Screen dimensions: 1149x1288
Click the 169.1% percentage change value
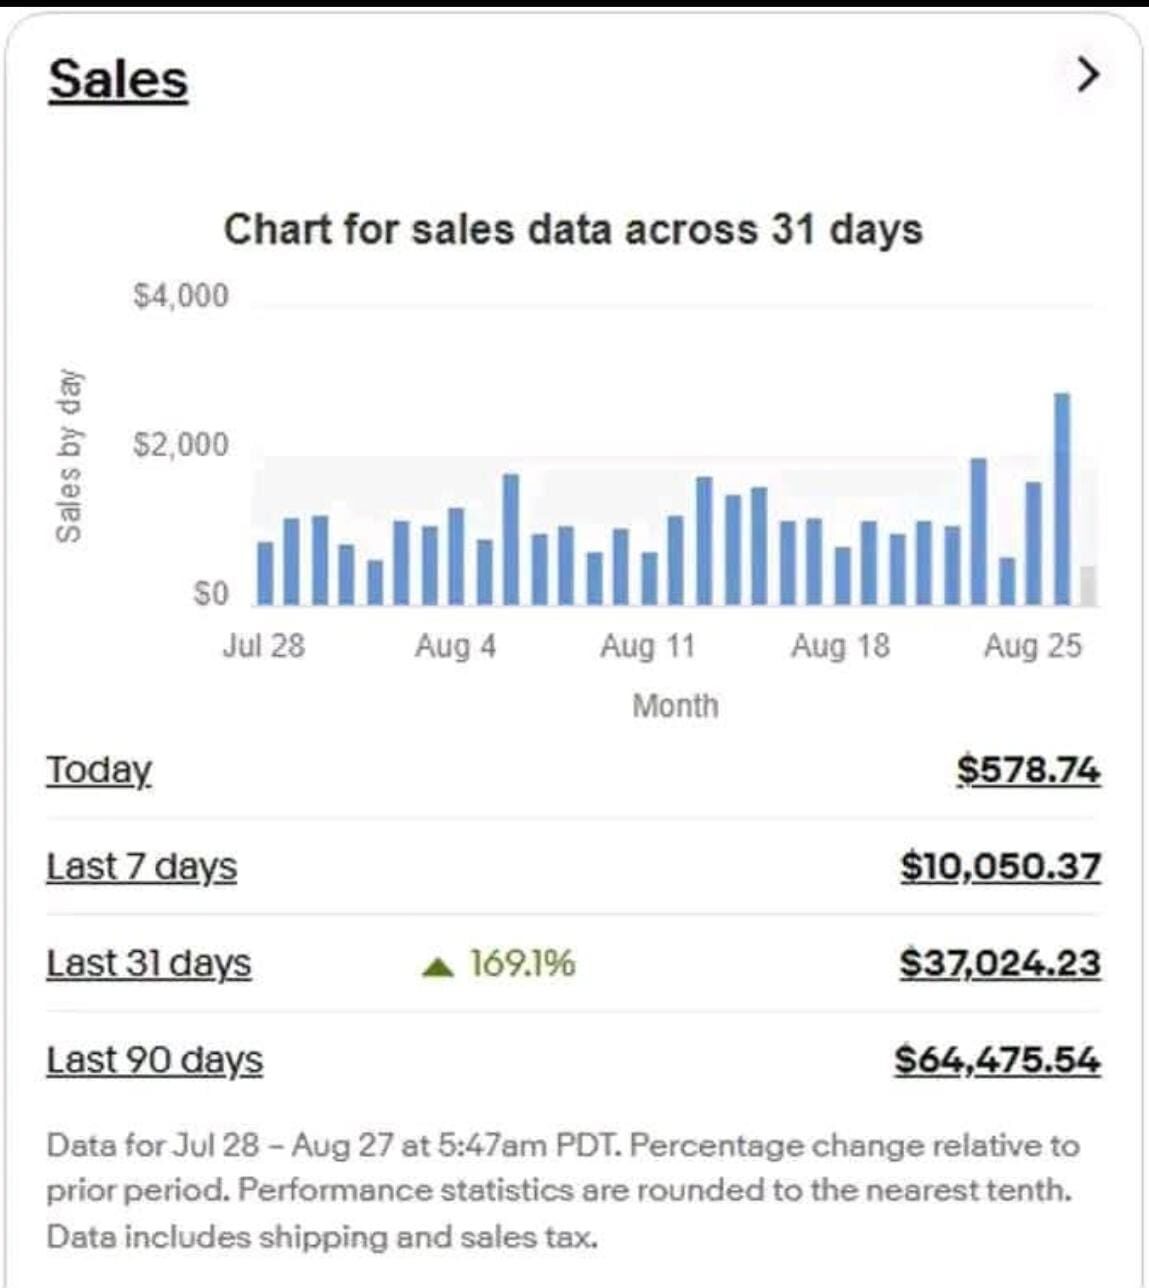[x=523, y=964]
